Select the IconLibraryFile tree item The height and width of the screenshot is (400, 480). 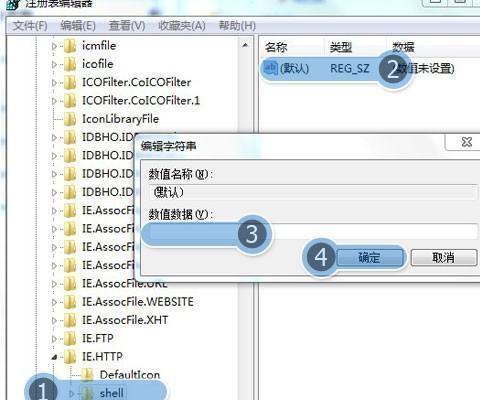(120, 119)
